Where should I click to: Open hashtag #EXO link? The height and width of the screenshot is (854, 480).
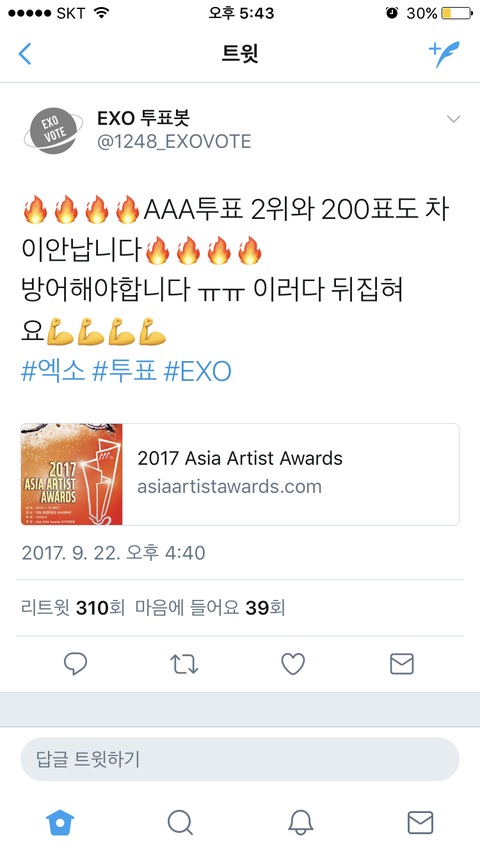(x=198, y=371)
